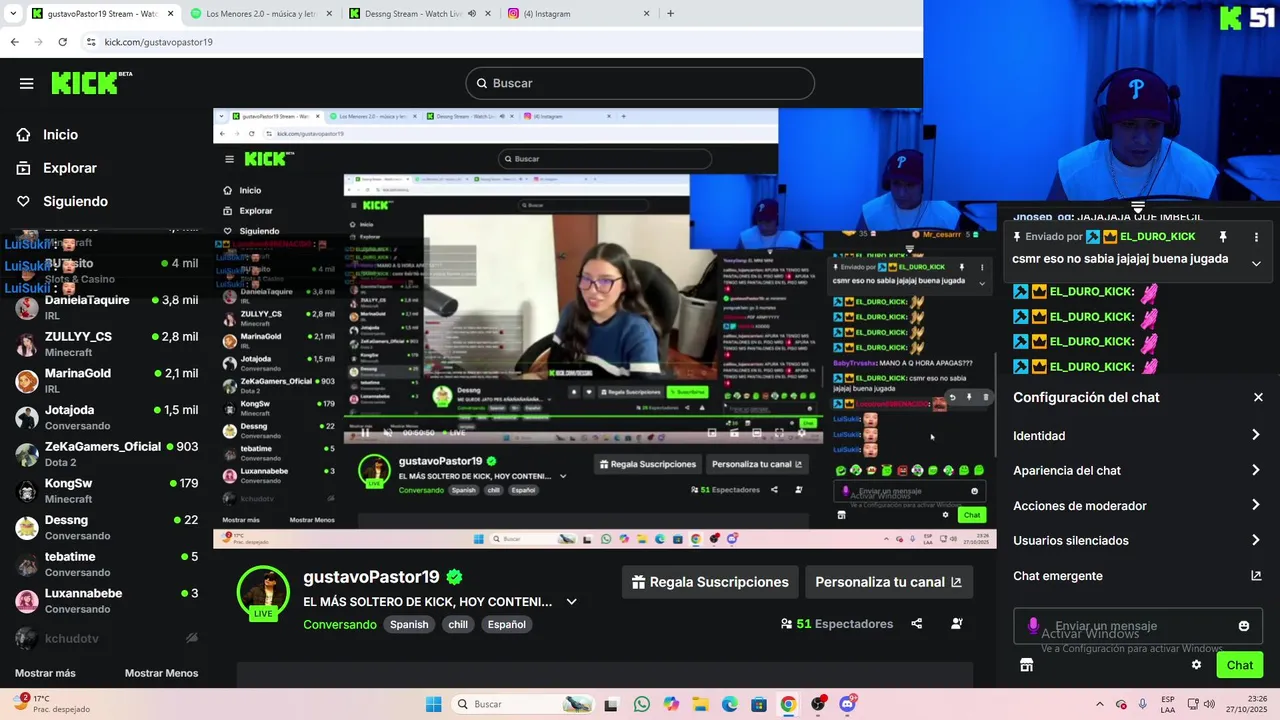Open DanielaTaquire channel in sidebar
The height and width of the screenshot is (720, 1280).
[x=106, y=307]
